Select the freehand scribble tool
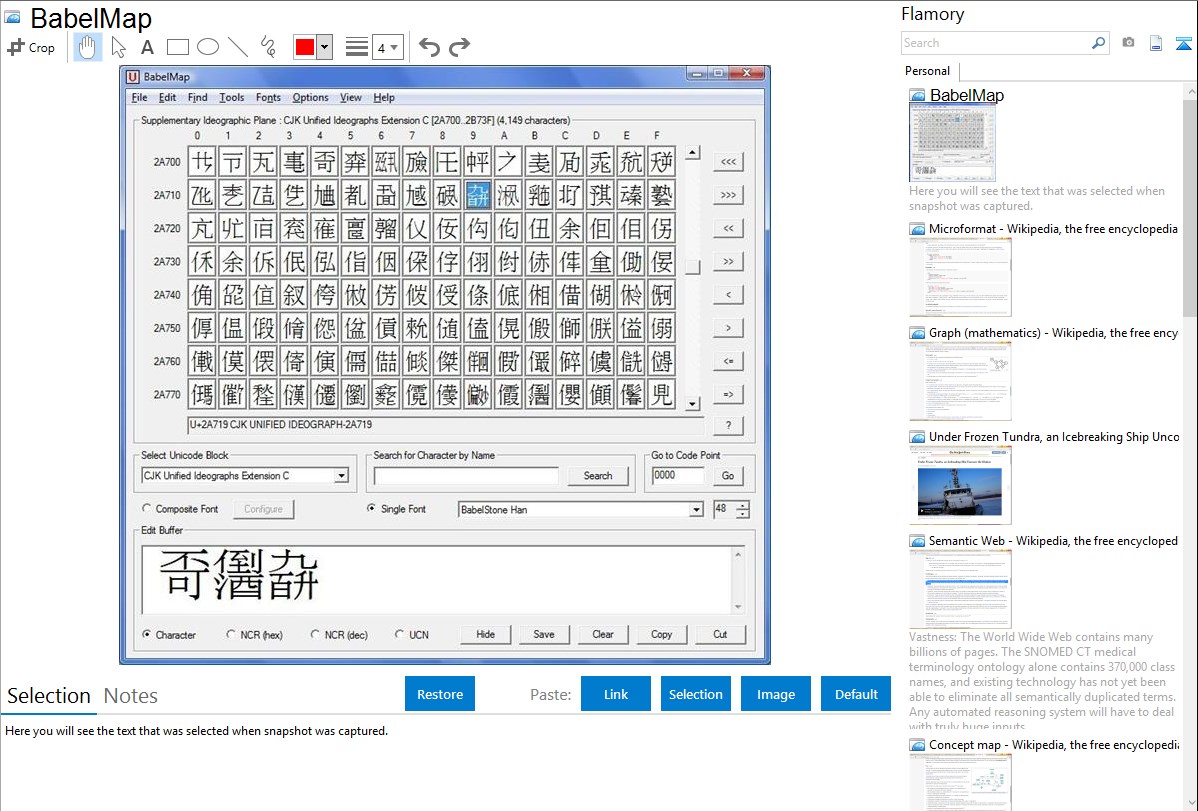Viewport: 1198px width, 811px height. [268, 47]
